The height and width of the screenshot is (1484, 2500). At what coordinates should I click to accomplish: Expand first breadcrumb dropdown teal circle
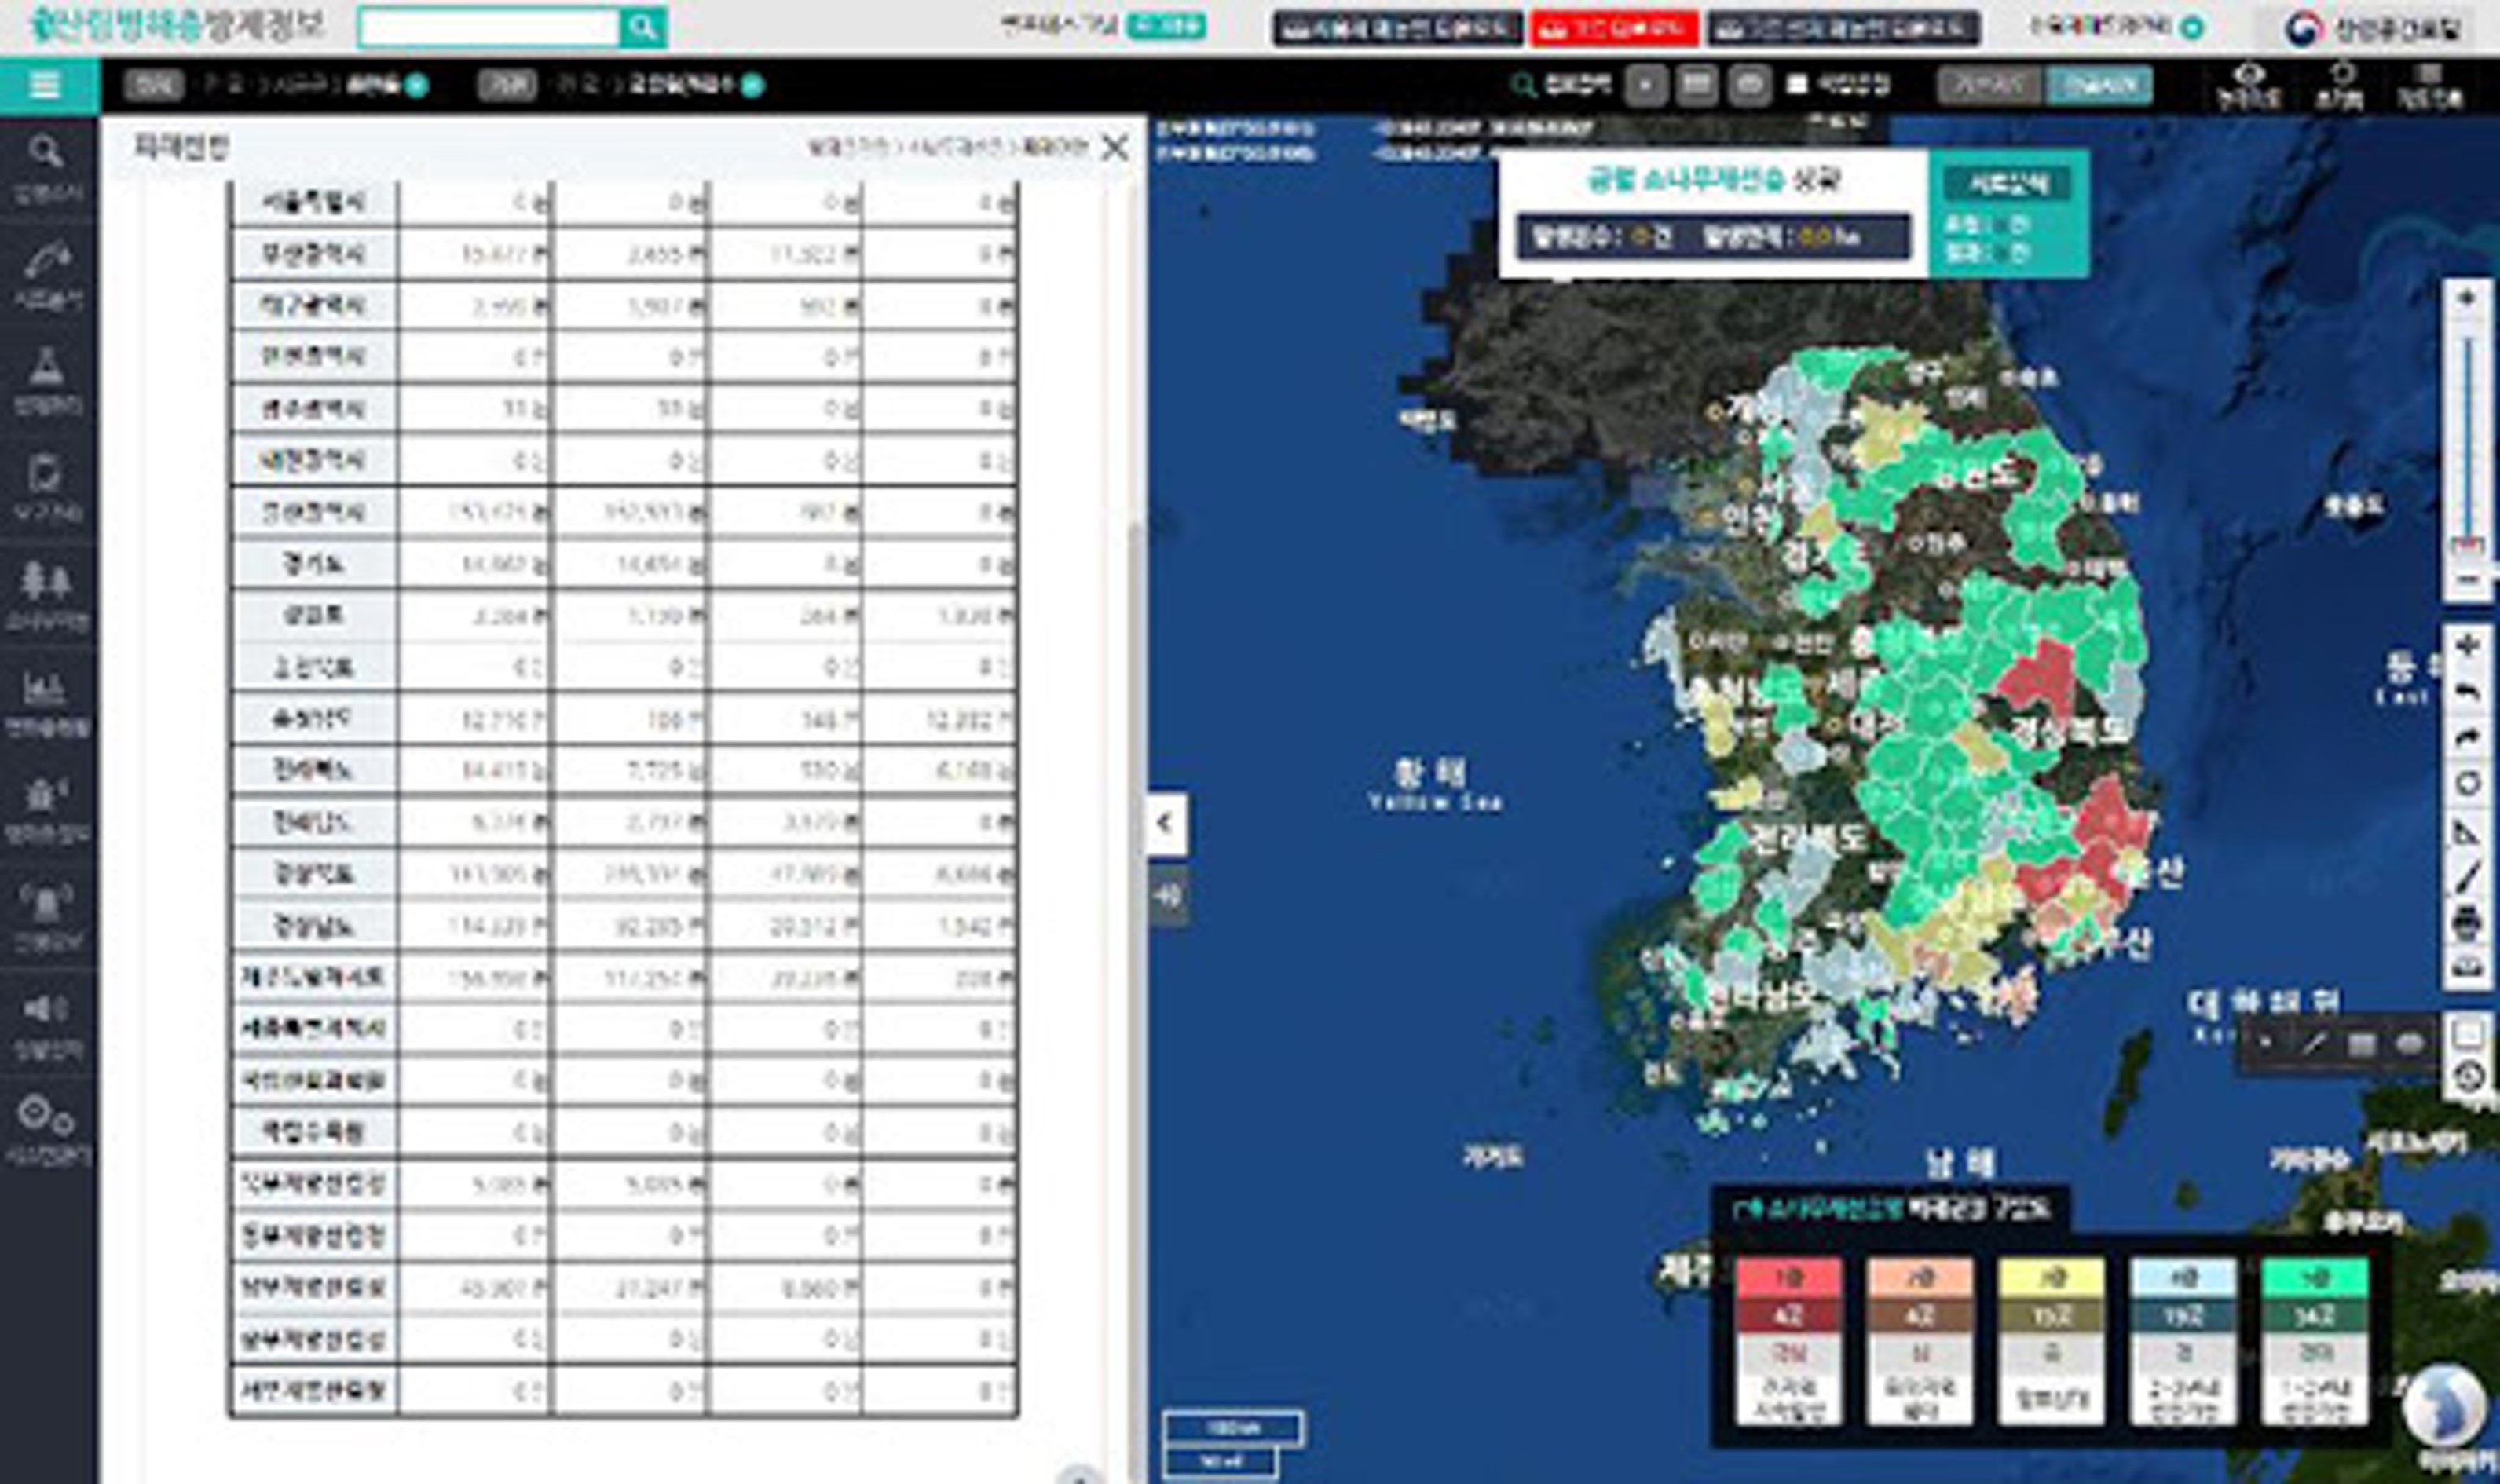pos(418,86)
